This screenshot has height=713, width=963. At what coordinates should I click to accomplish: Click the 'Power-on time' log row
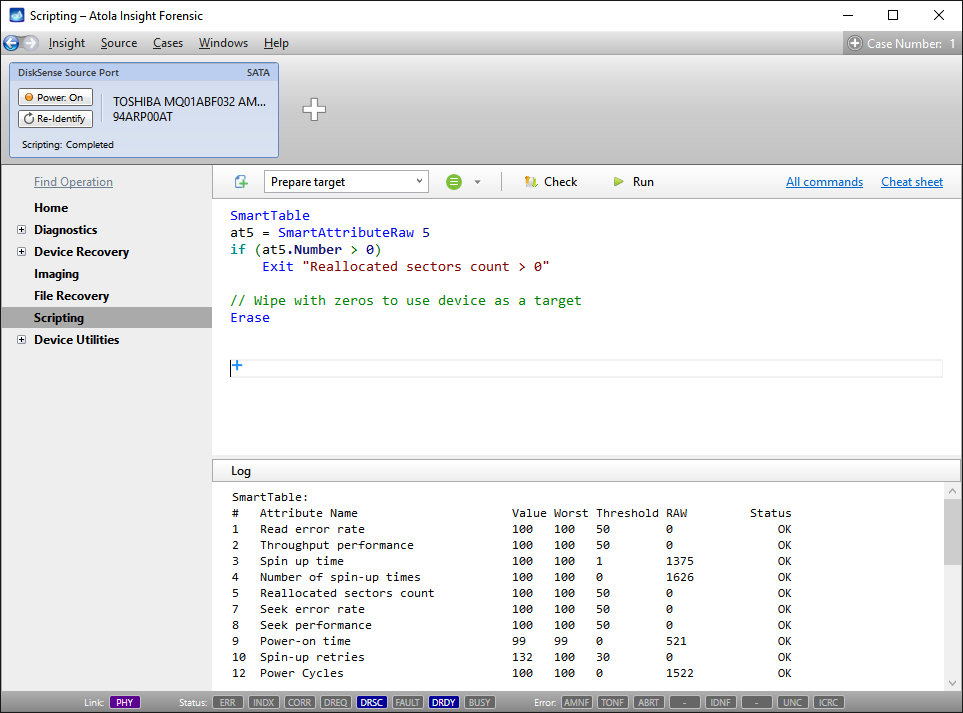click(x=512, y=641)
